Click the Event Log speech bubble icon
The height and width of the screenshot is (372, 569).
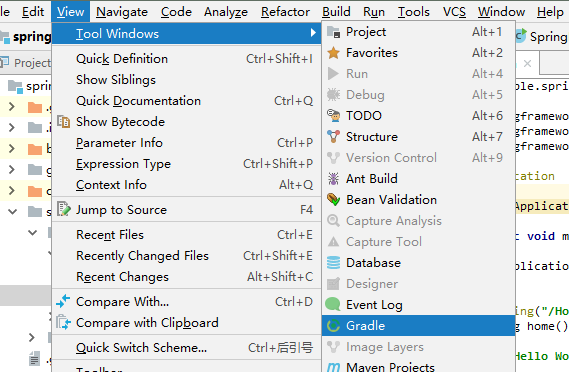point(333,304)
